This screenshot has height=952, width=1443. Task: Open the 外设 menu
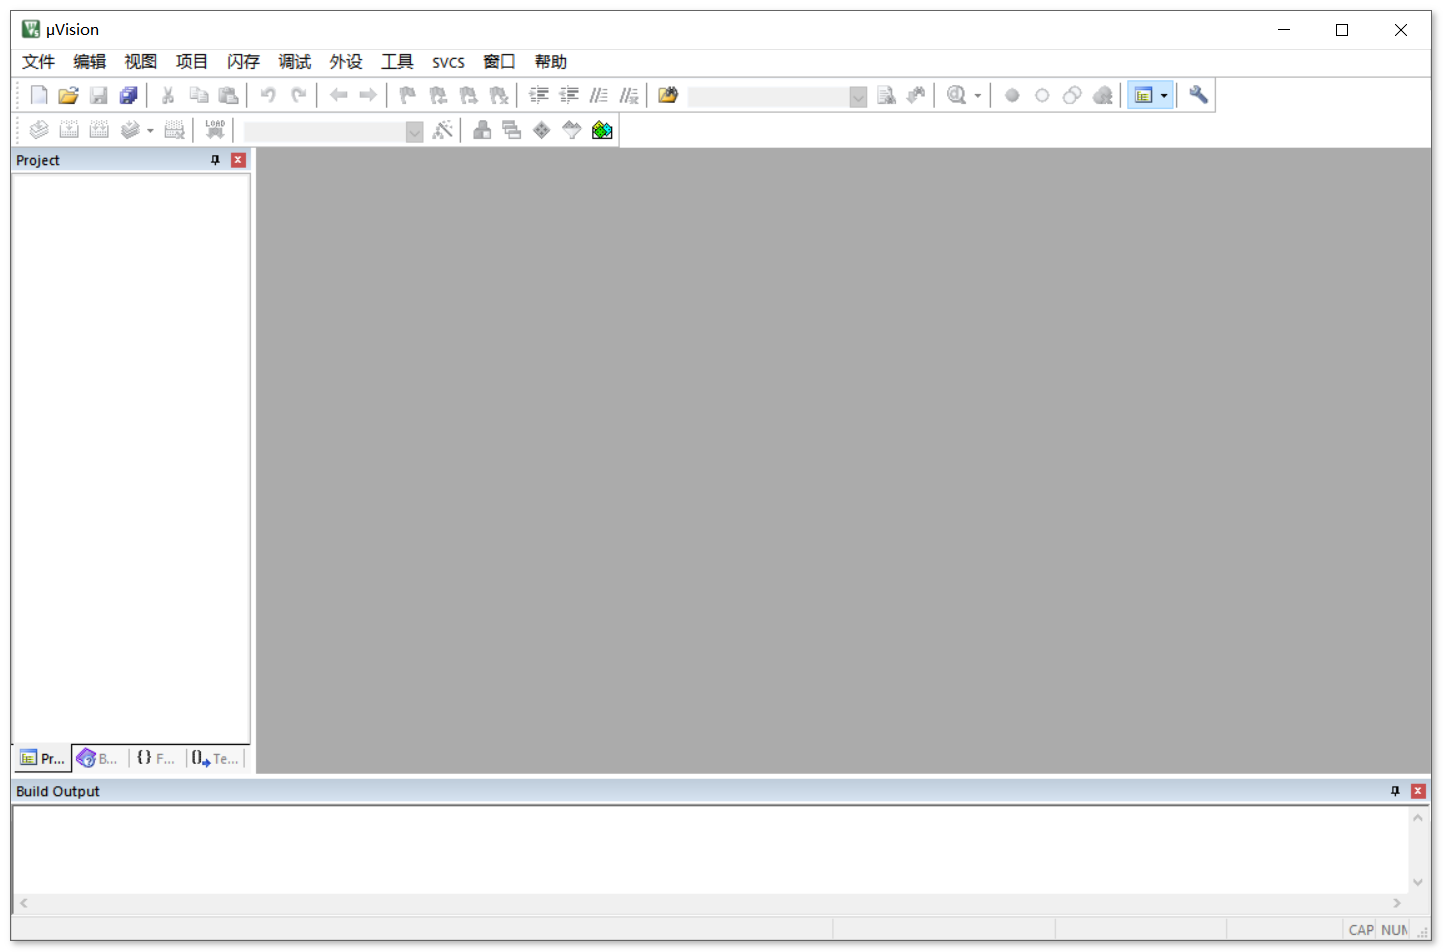pyautogui.click(x=346, y=62)
